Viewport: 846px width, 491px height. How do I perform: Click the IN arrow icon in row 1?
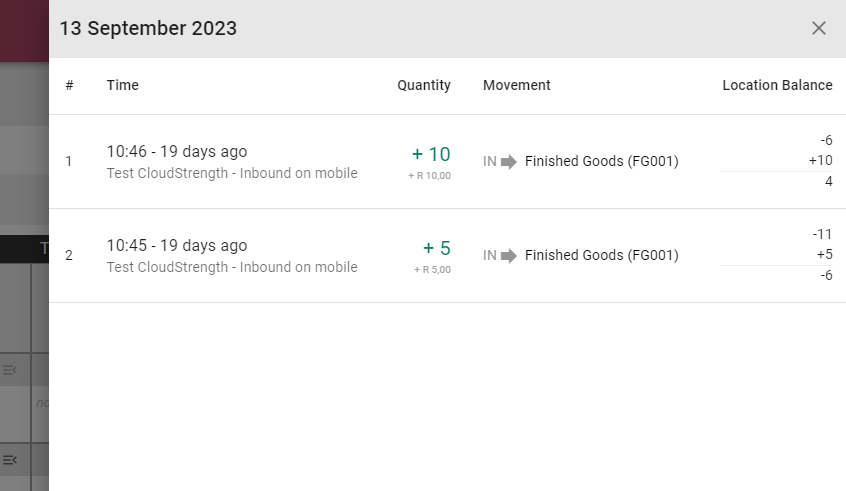[509, 161]
